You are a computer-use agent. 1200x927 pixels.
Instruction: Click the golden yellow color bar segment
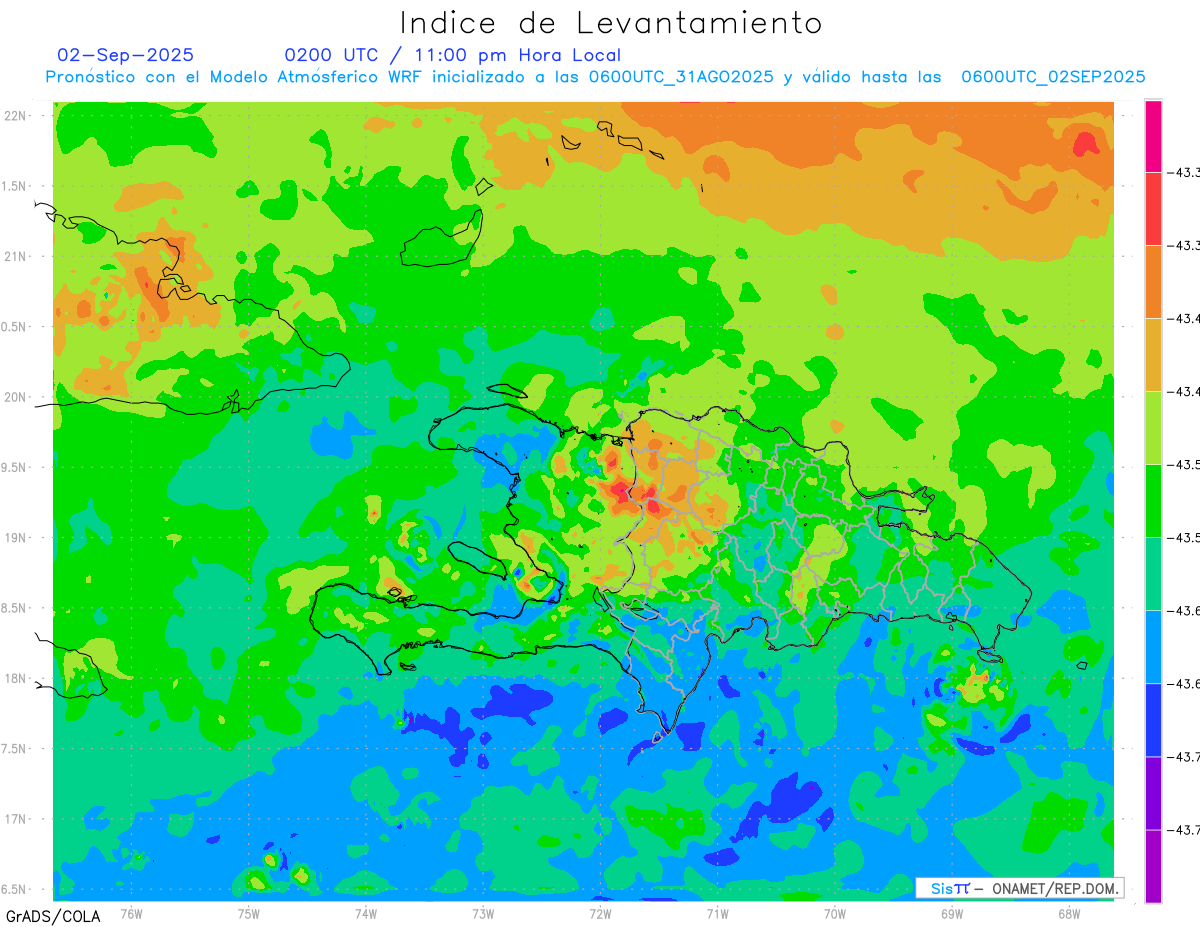click(1153, 355)
